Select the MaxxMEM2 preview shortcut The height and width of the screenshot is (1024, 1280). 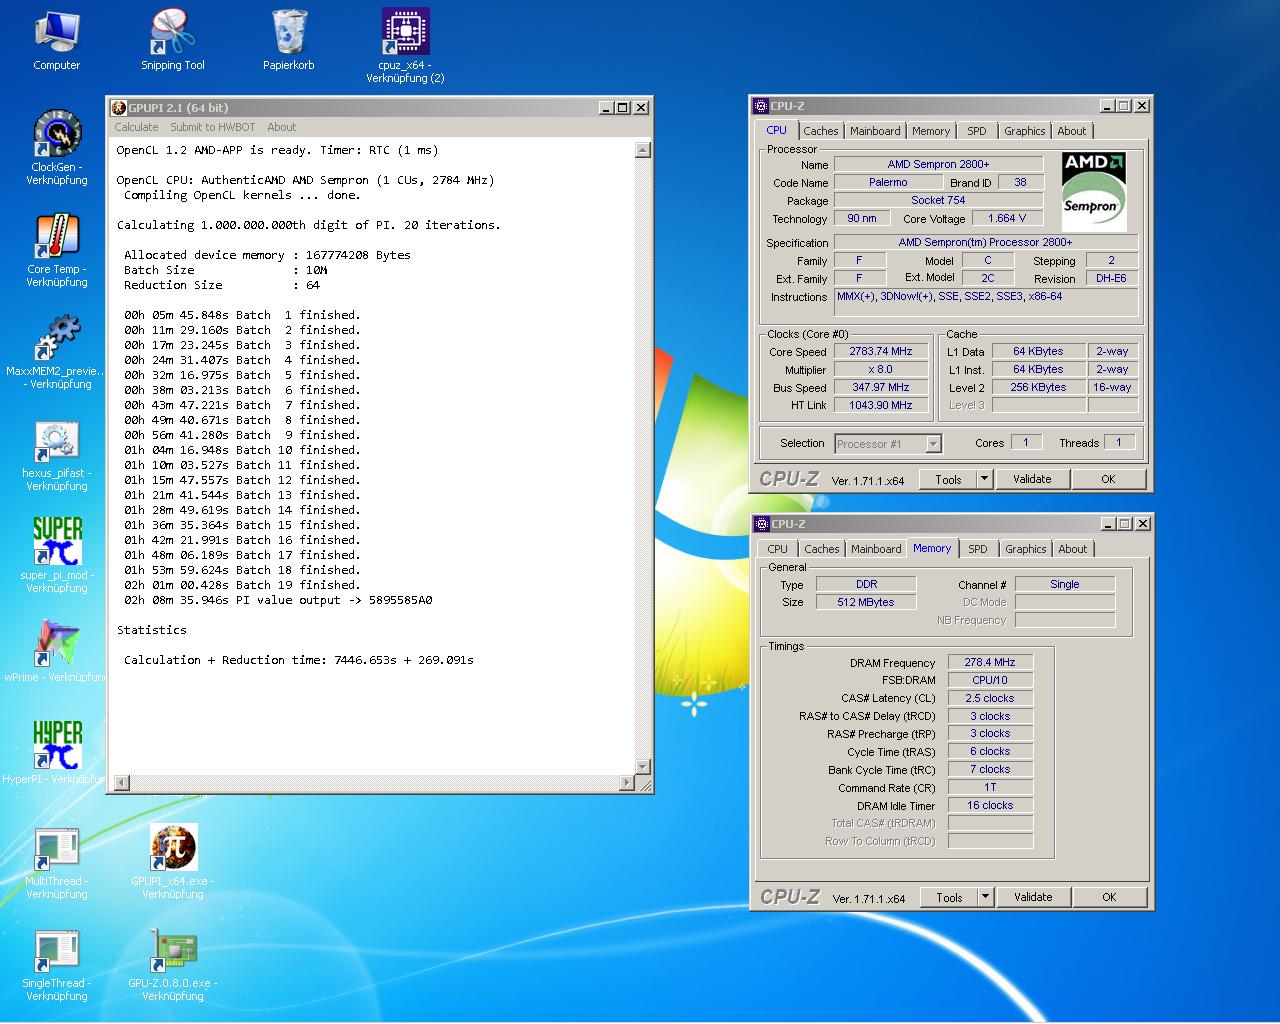pyautogui.click(x=57, y=352)
